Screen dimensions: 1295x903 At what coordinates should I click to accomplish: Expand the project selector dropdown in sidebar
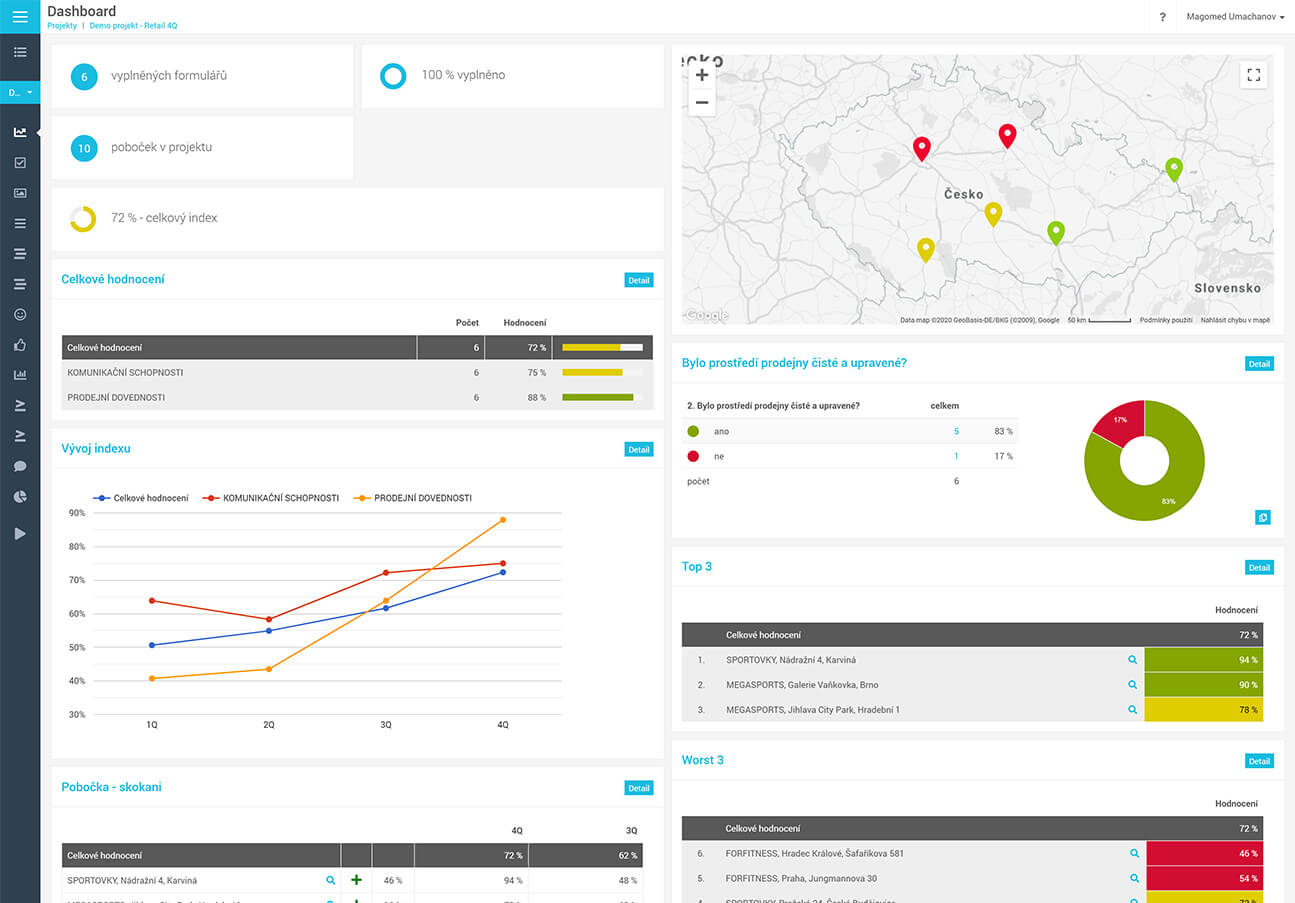tap(20, 92)
